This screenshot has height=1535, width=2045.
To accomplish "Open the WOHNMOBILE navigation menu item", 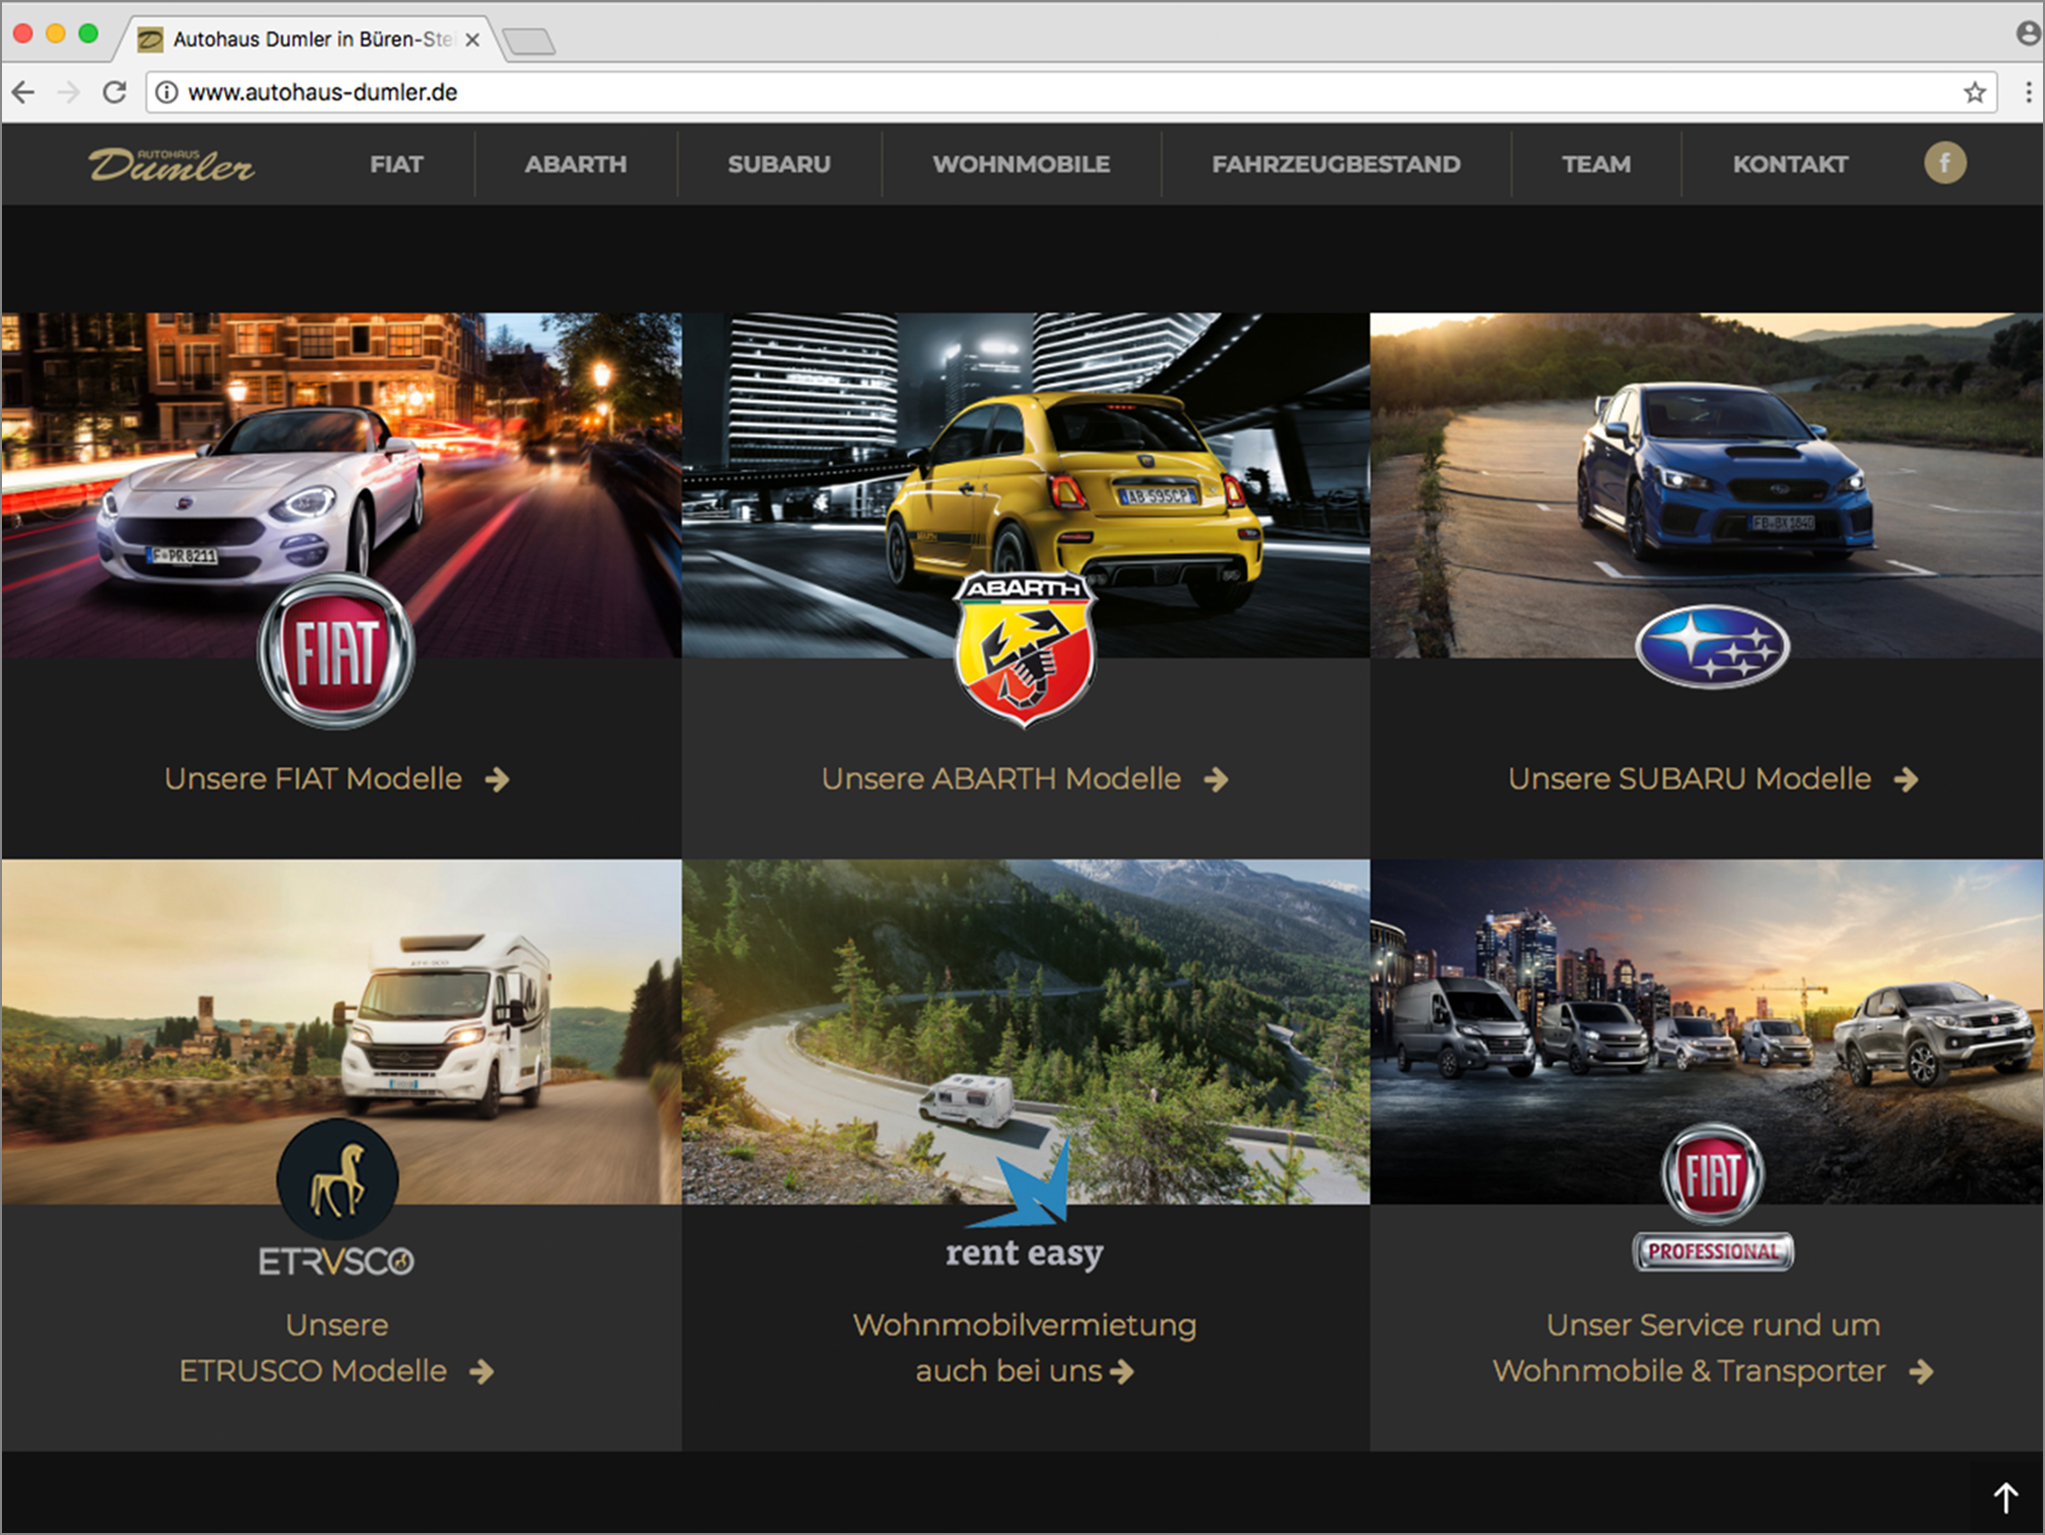I will (1021, 164).
